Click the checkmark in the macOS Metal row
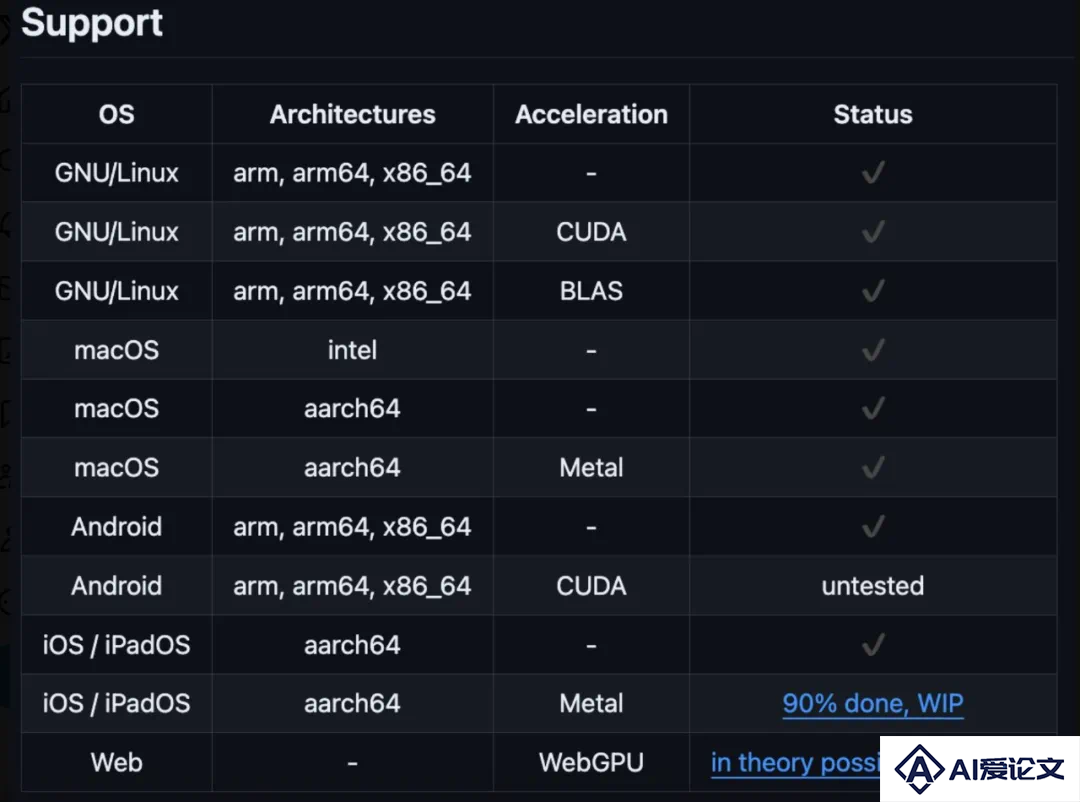The image size is (1080, 802). 873,468
